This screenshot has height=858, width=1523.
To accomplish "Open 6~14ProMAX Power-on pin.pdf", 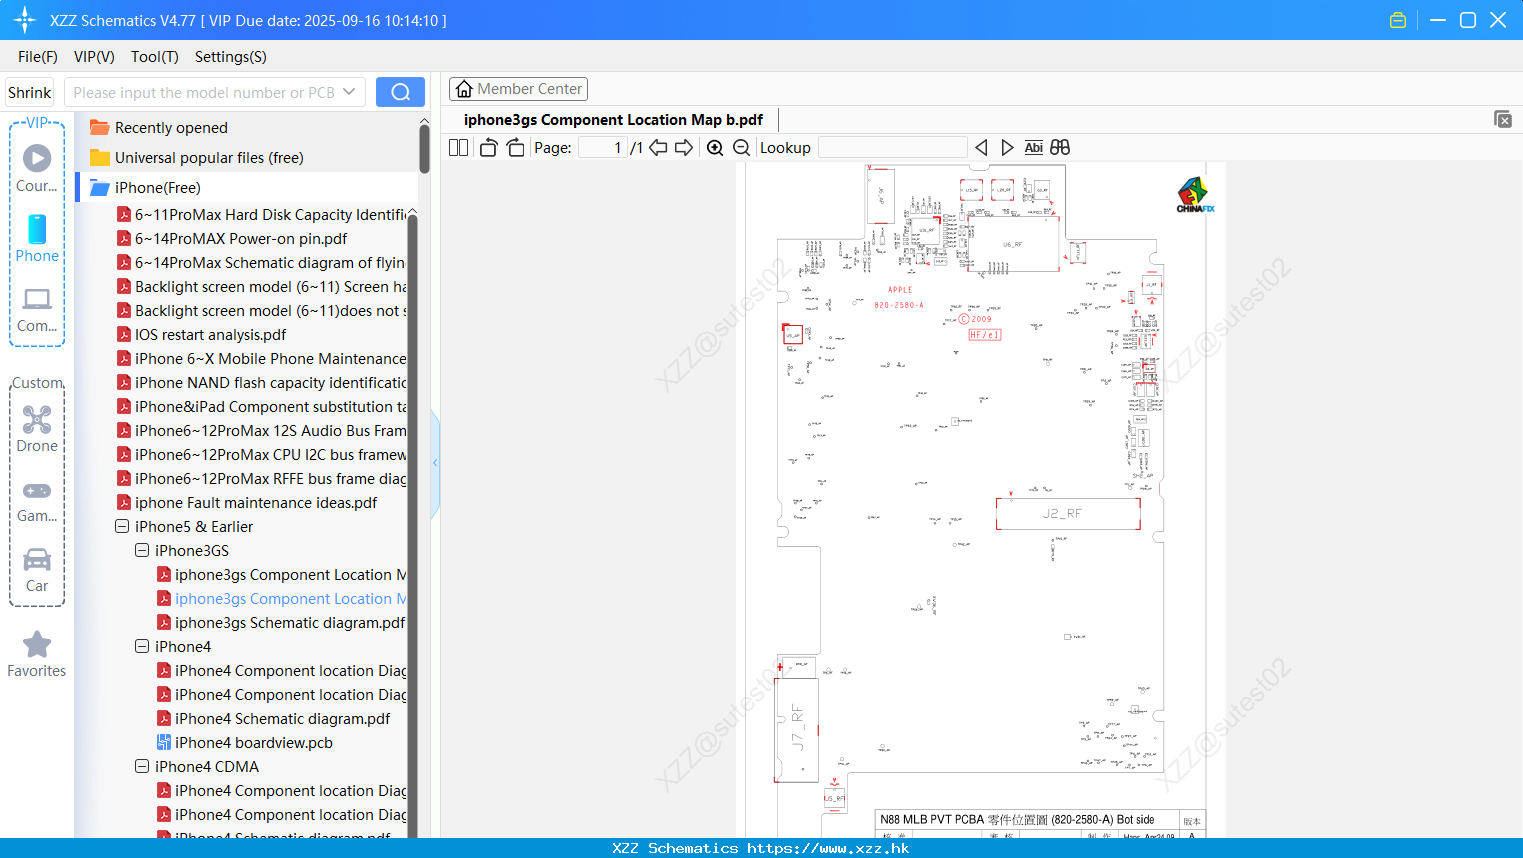I will 241,239.
